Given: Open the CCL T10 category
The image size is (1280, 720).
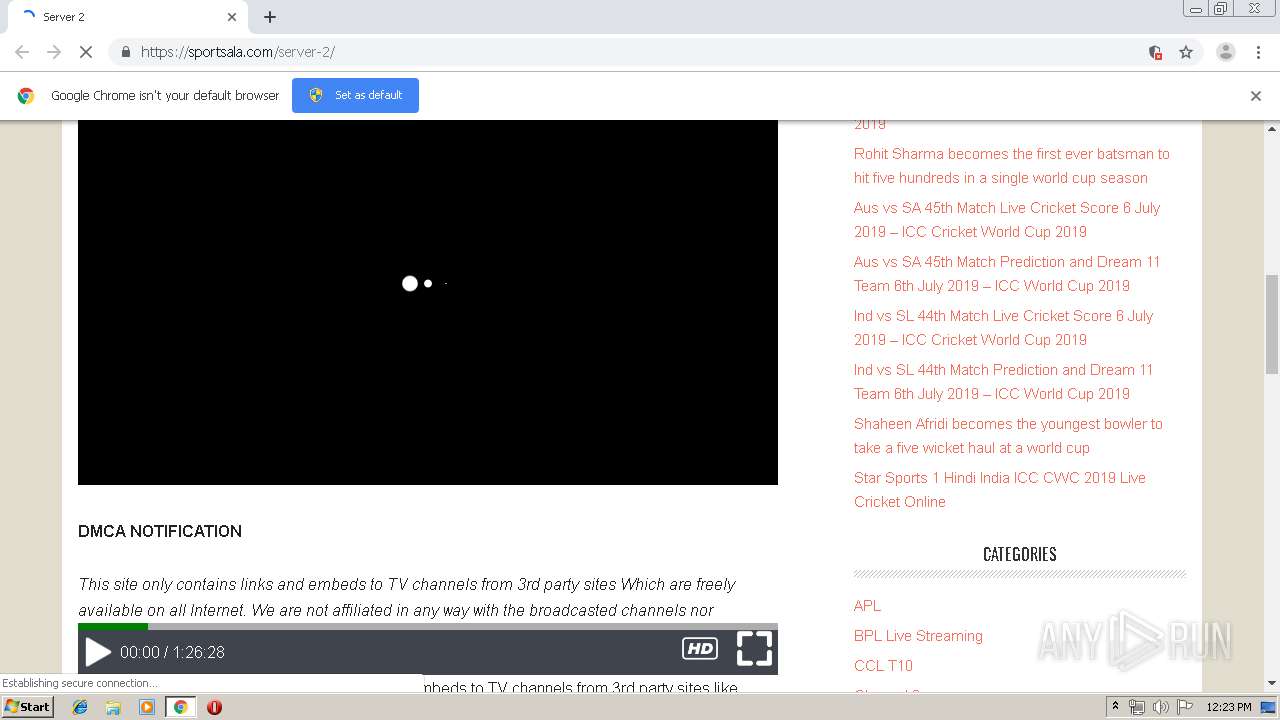Looking at the screenshot, I should [883, 666].
